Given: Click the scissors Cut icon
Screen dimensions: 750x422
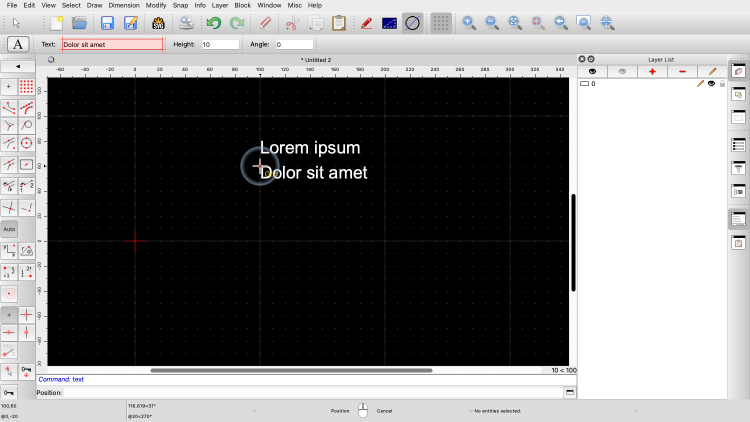Looking at the screenshot, I should coord(292,23).
